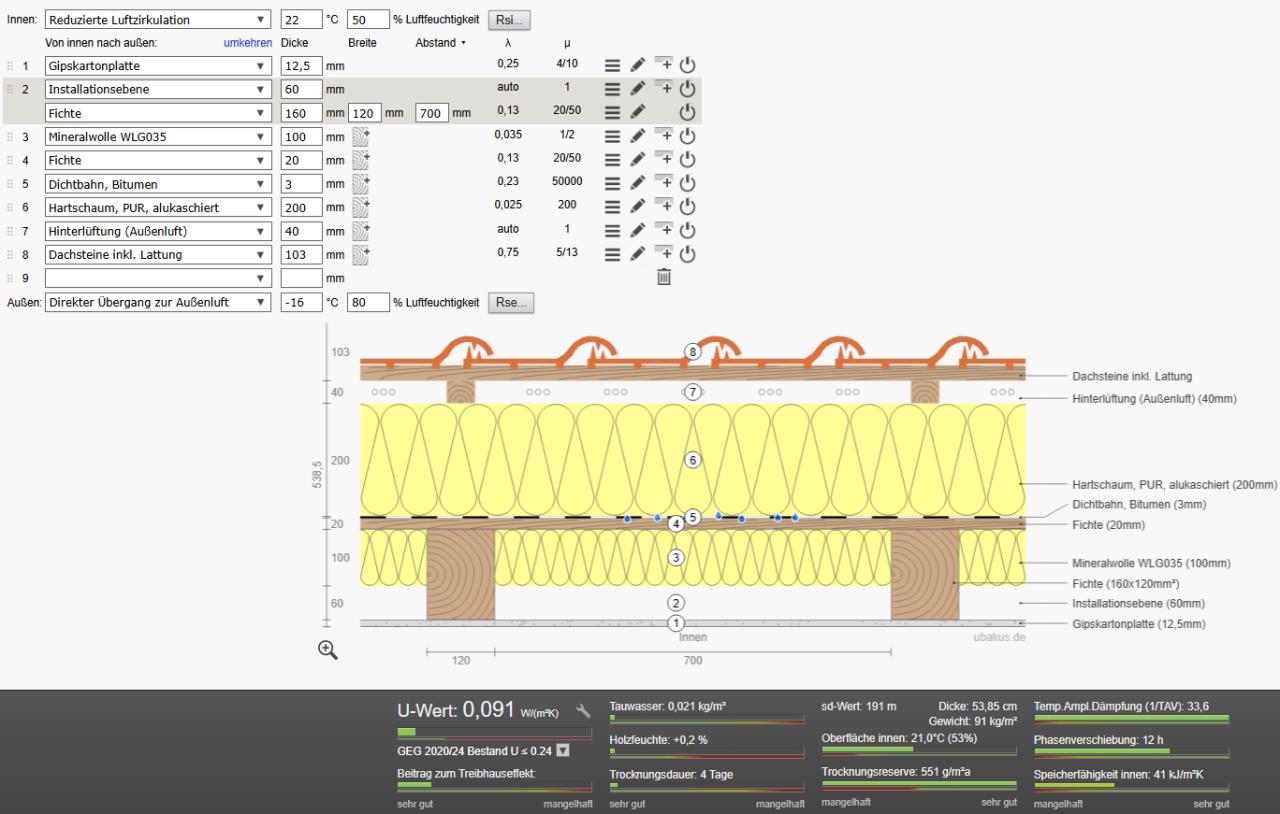Delete empty layer 9 with the trash icon

(x=663, y=278)
